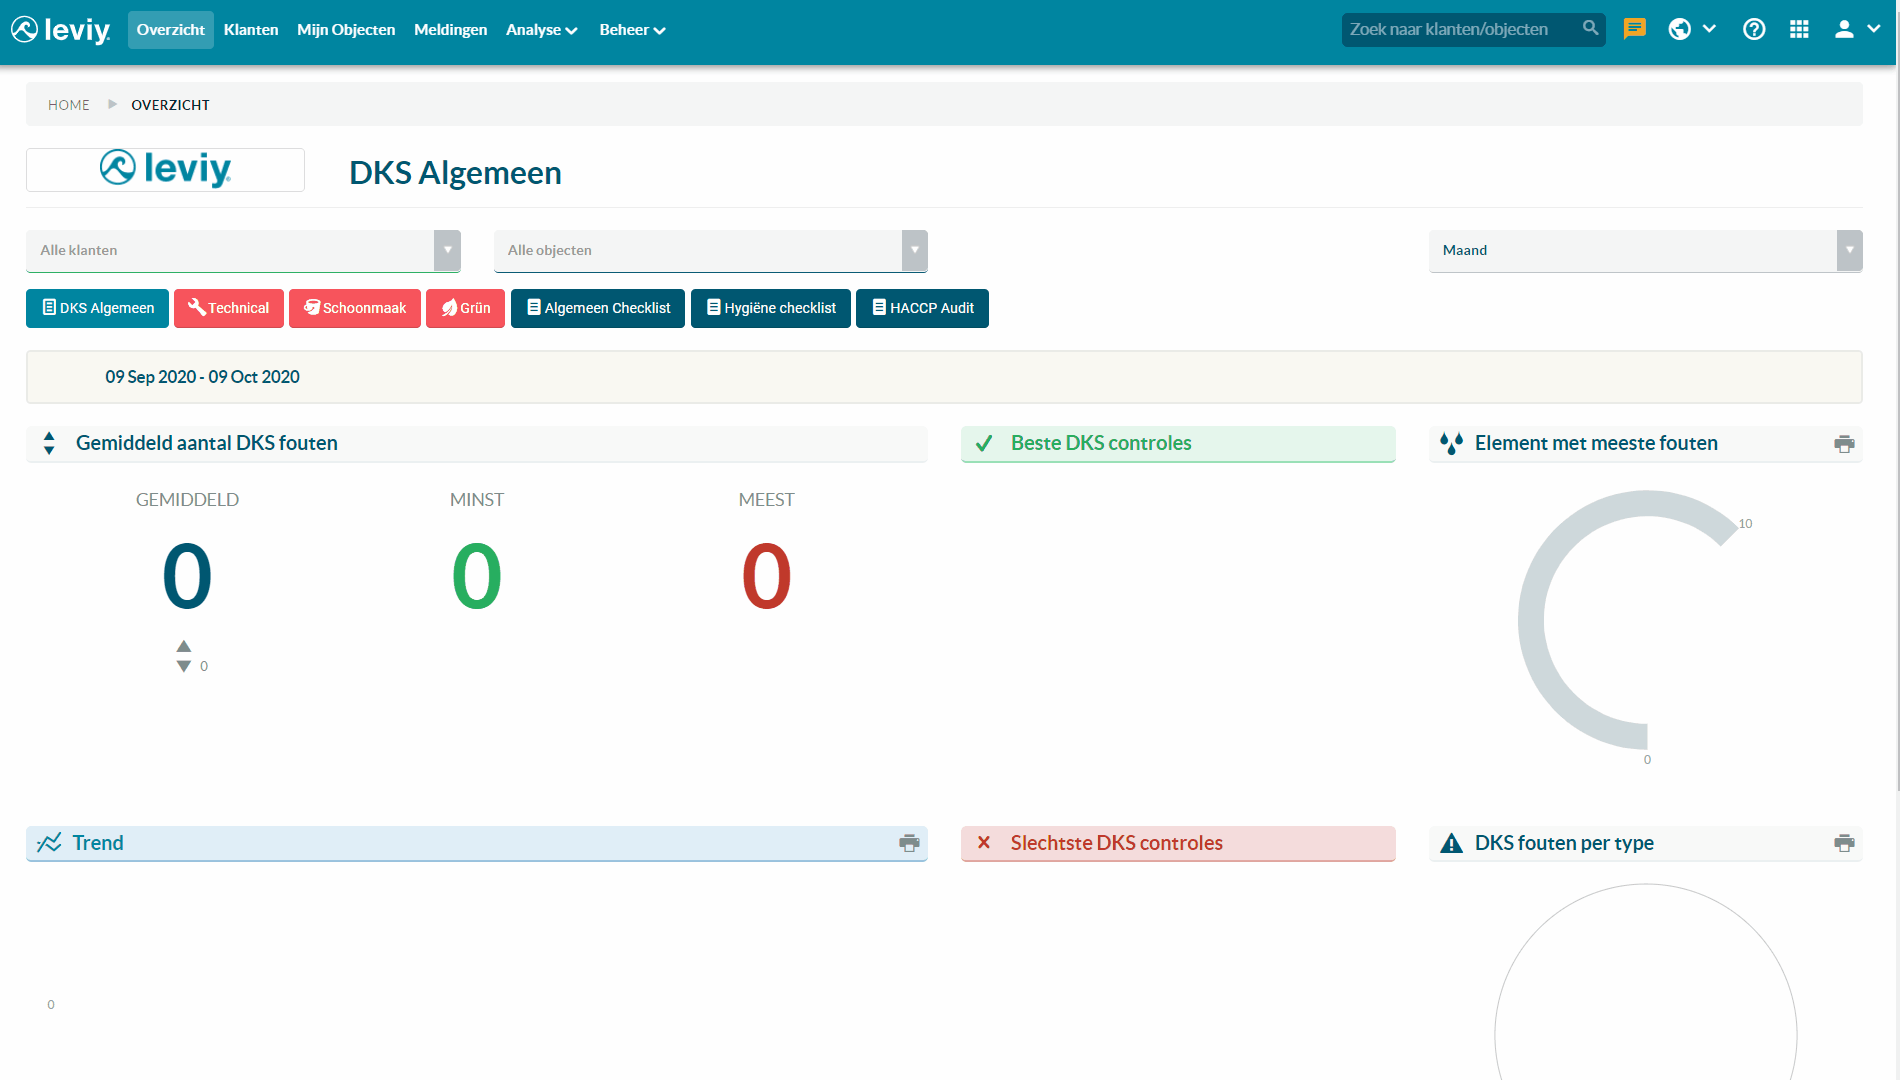Click the search magnifier icon
Viewport: 1900px width, 1080px height.
1590,29
